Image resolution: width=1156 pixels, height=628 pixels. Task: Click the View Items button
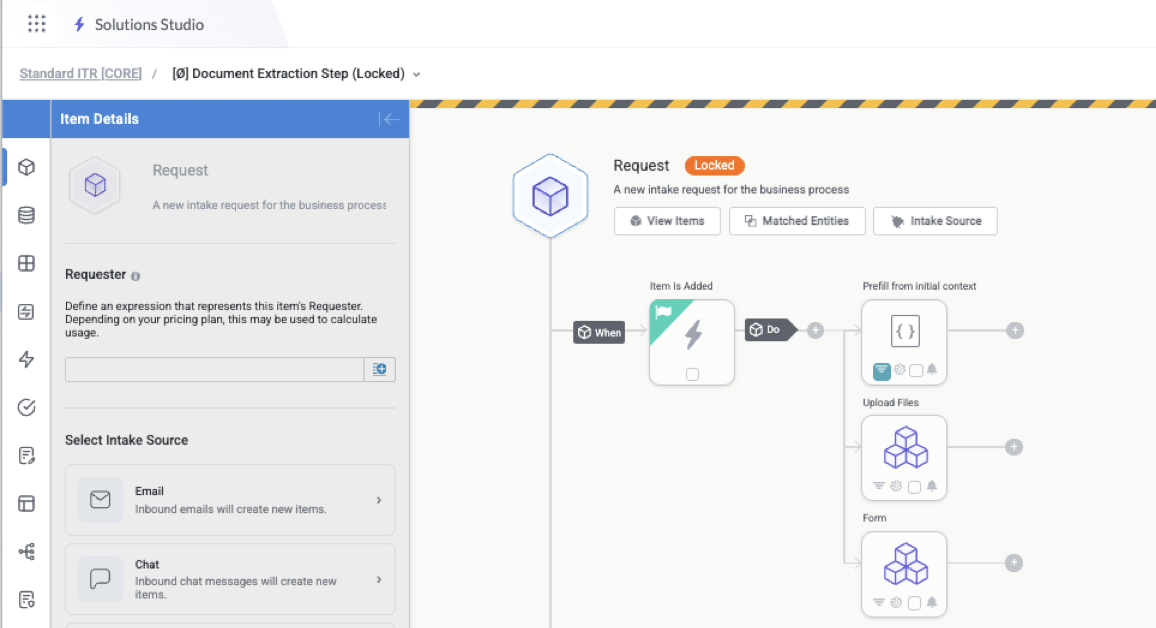667,221
